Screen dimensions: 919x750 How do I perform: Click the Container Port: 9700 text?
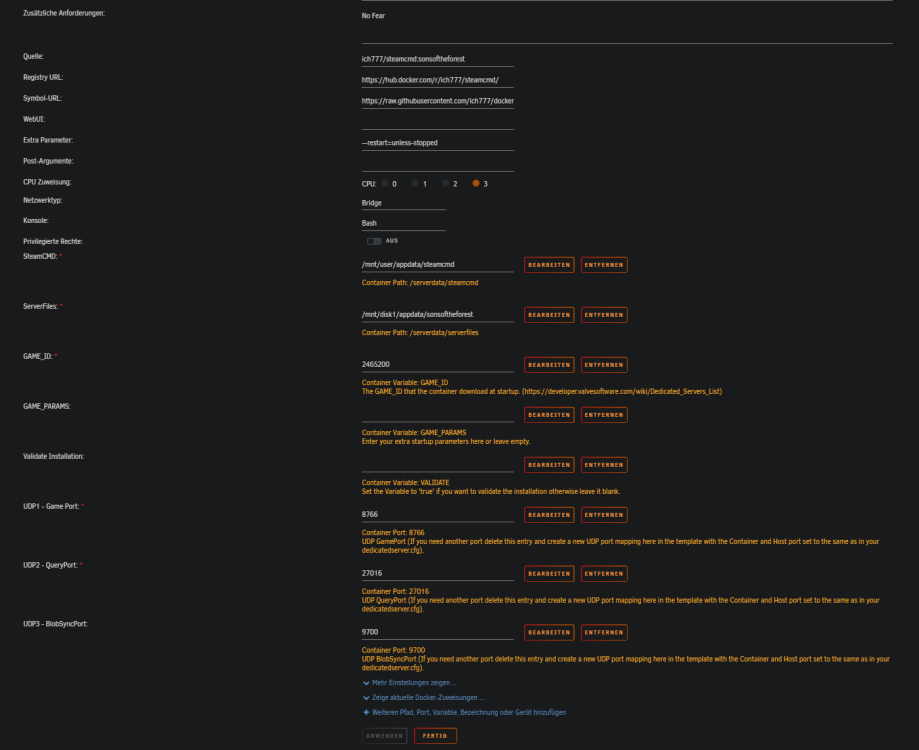click(393, 650)
